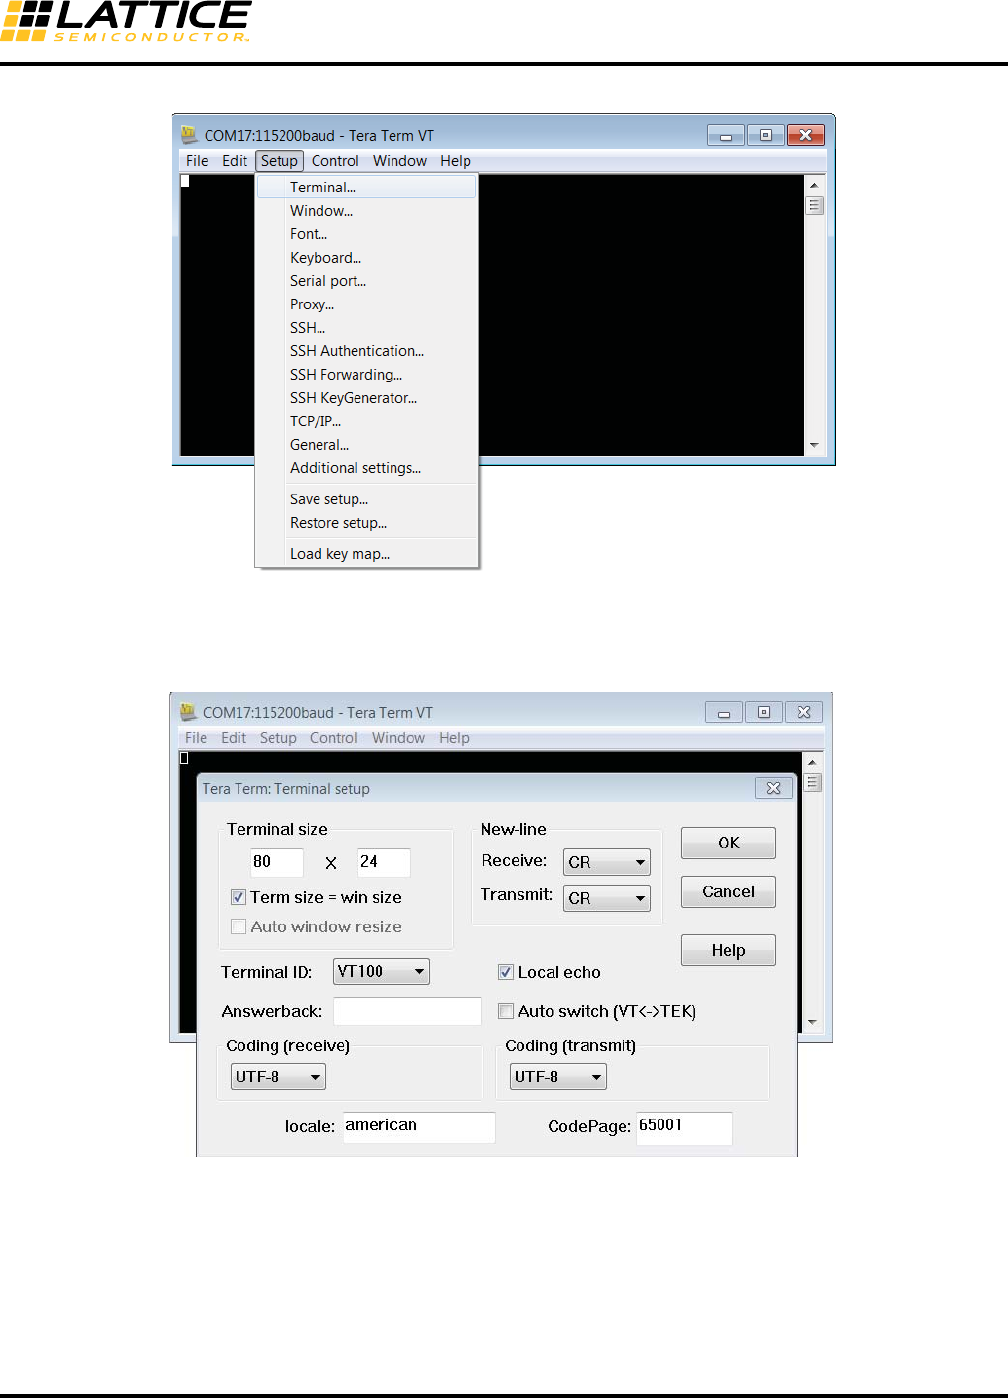Close the lower Tera Term window
Viewport: 1008px width, 1398px height.
(804, 712)
